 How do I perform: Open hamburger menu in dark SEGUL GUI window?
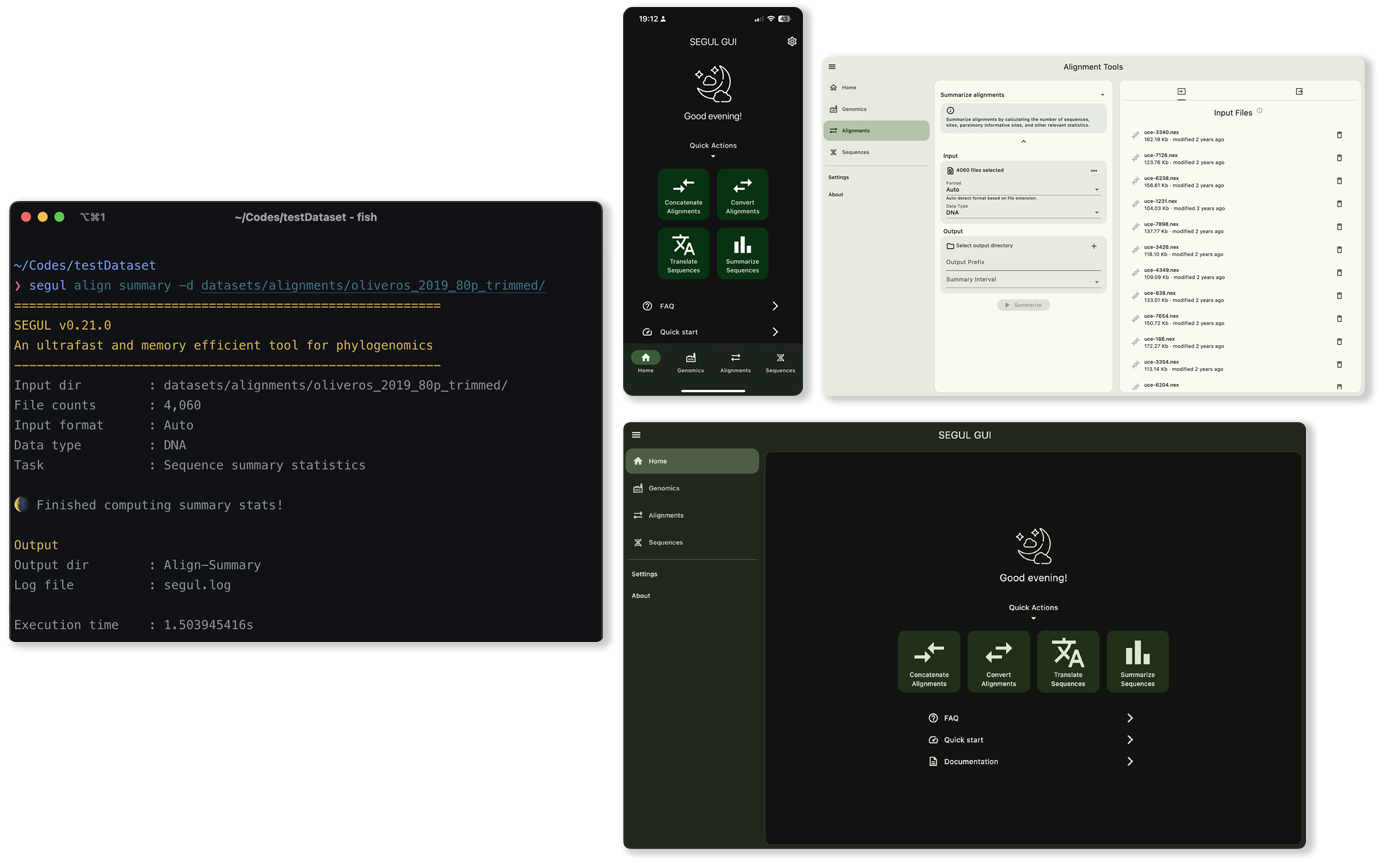click(636, 435)
